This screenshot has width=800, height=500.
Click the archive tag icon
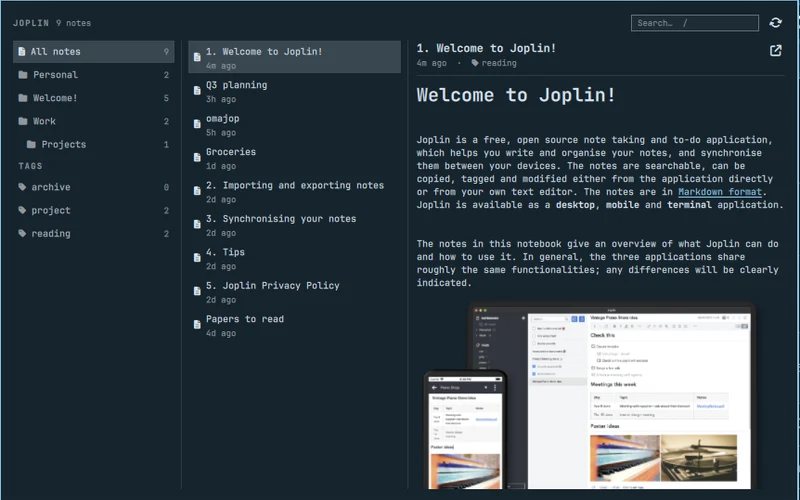coord(22,187)
